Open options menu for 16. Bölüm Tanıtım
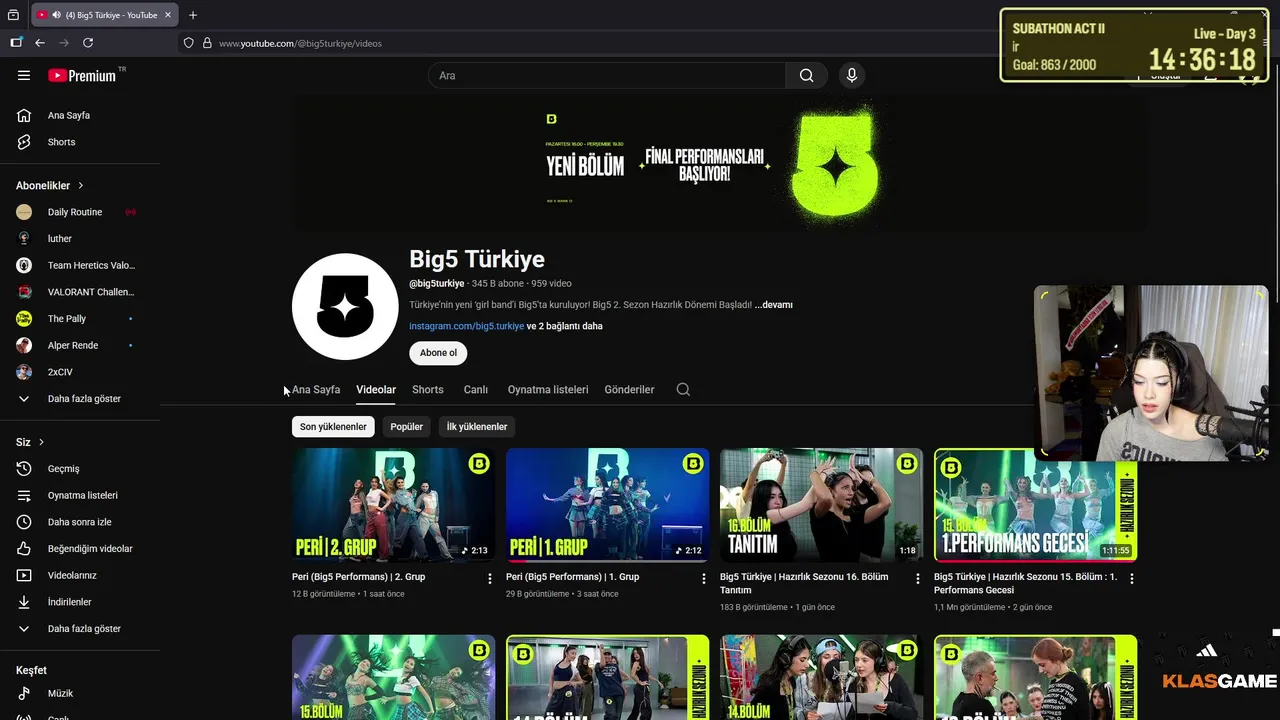 [x=917, y=578]
